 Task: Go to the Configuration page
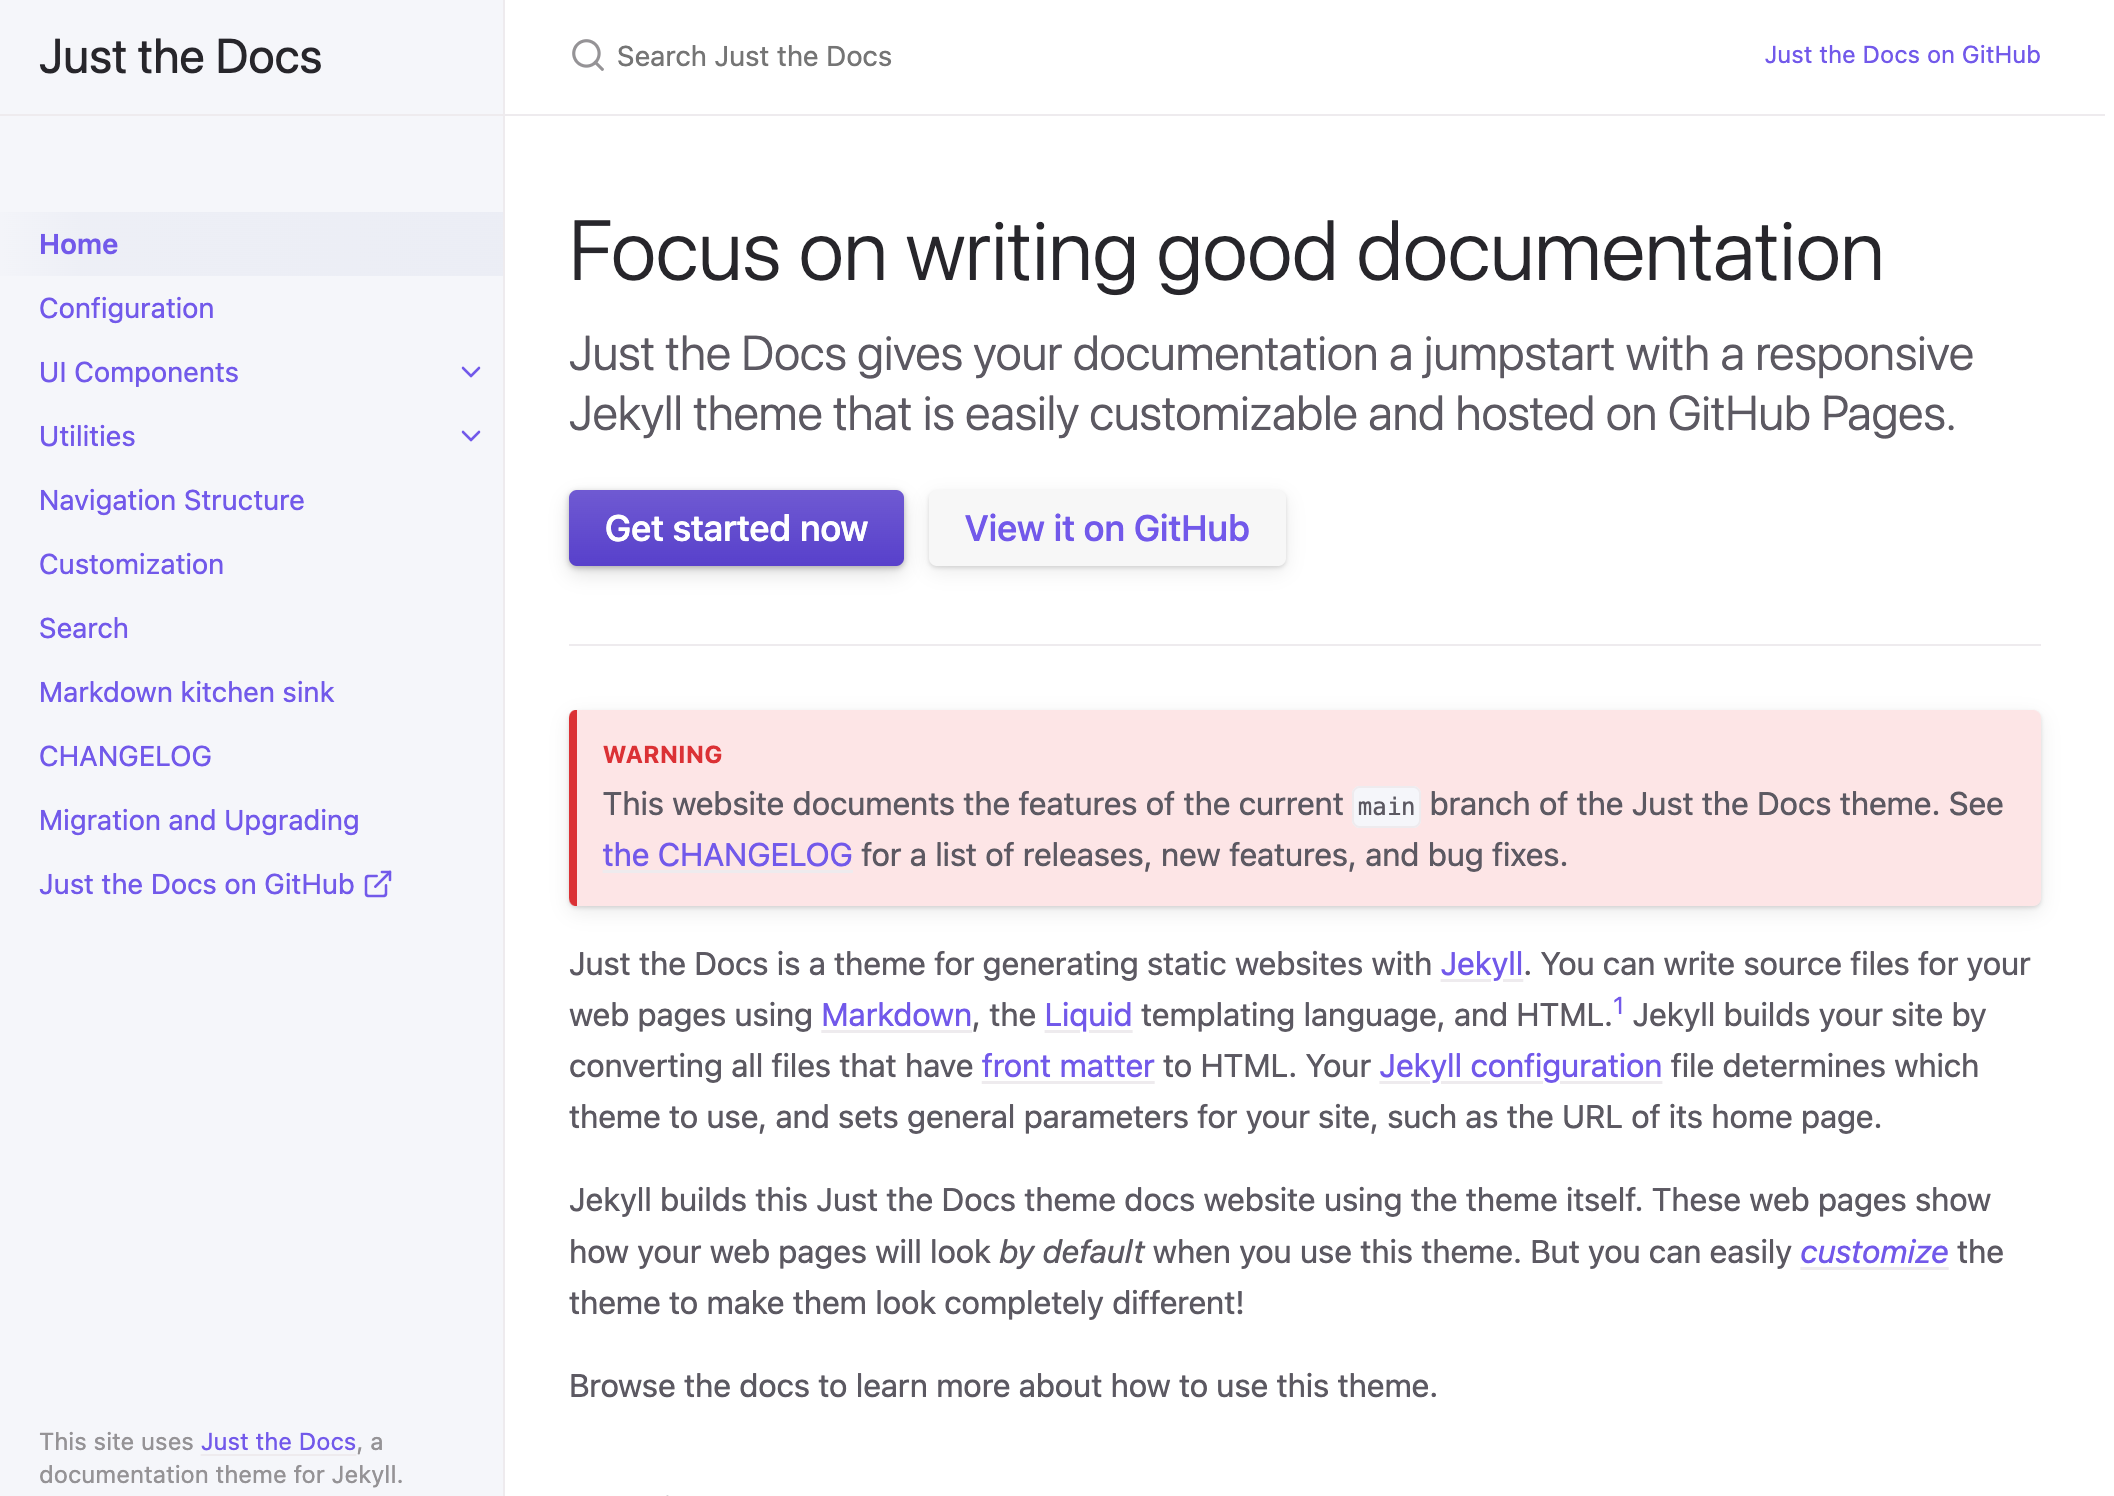(127, 308)
